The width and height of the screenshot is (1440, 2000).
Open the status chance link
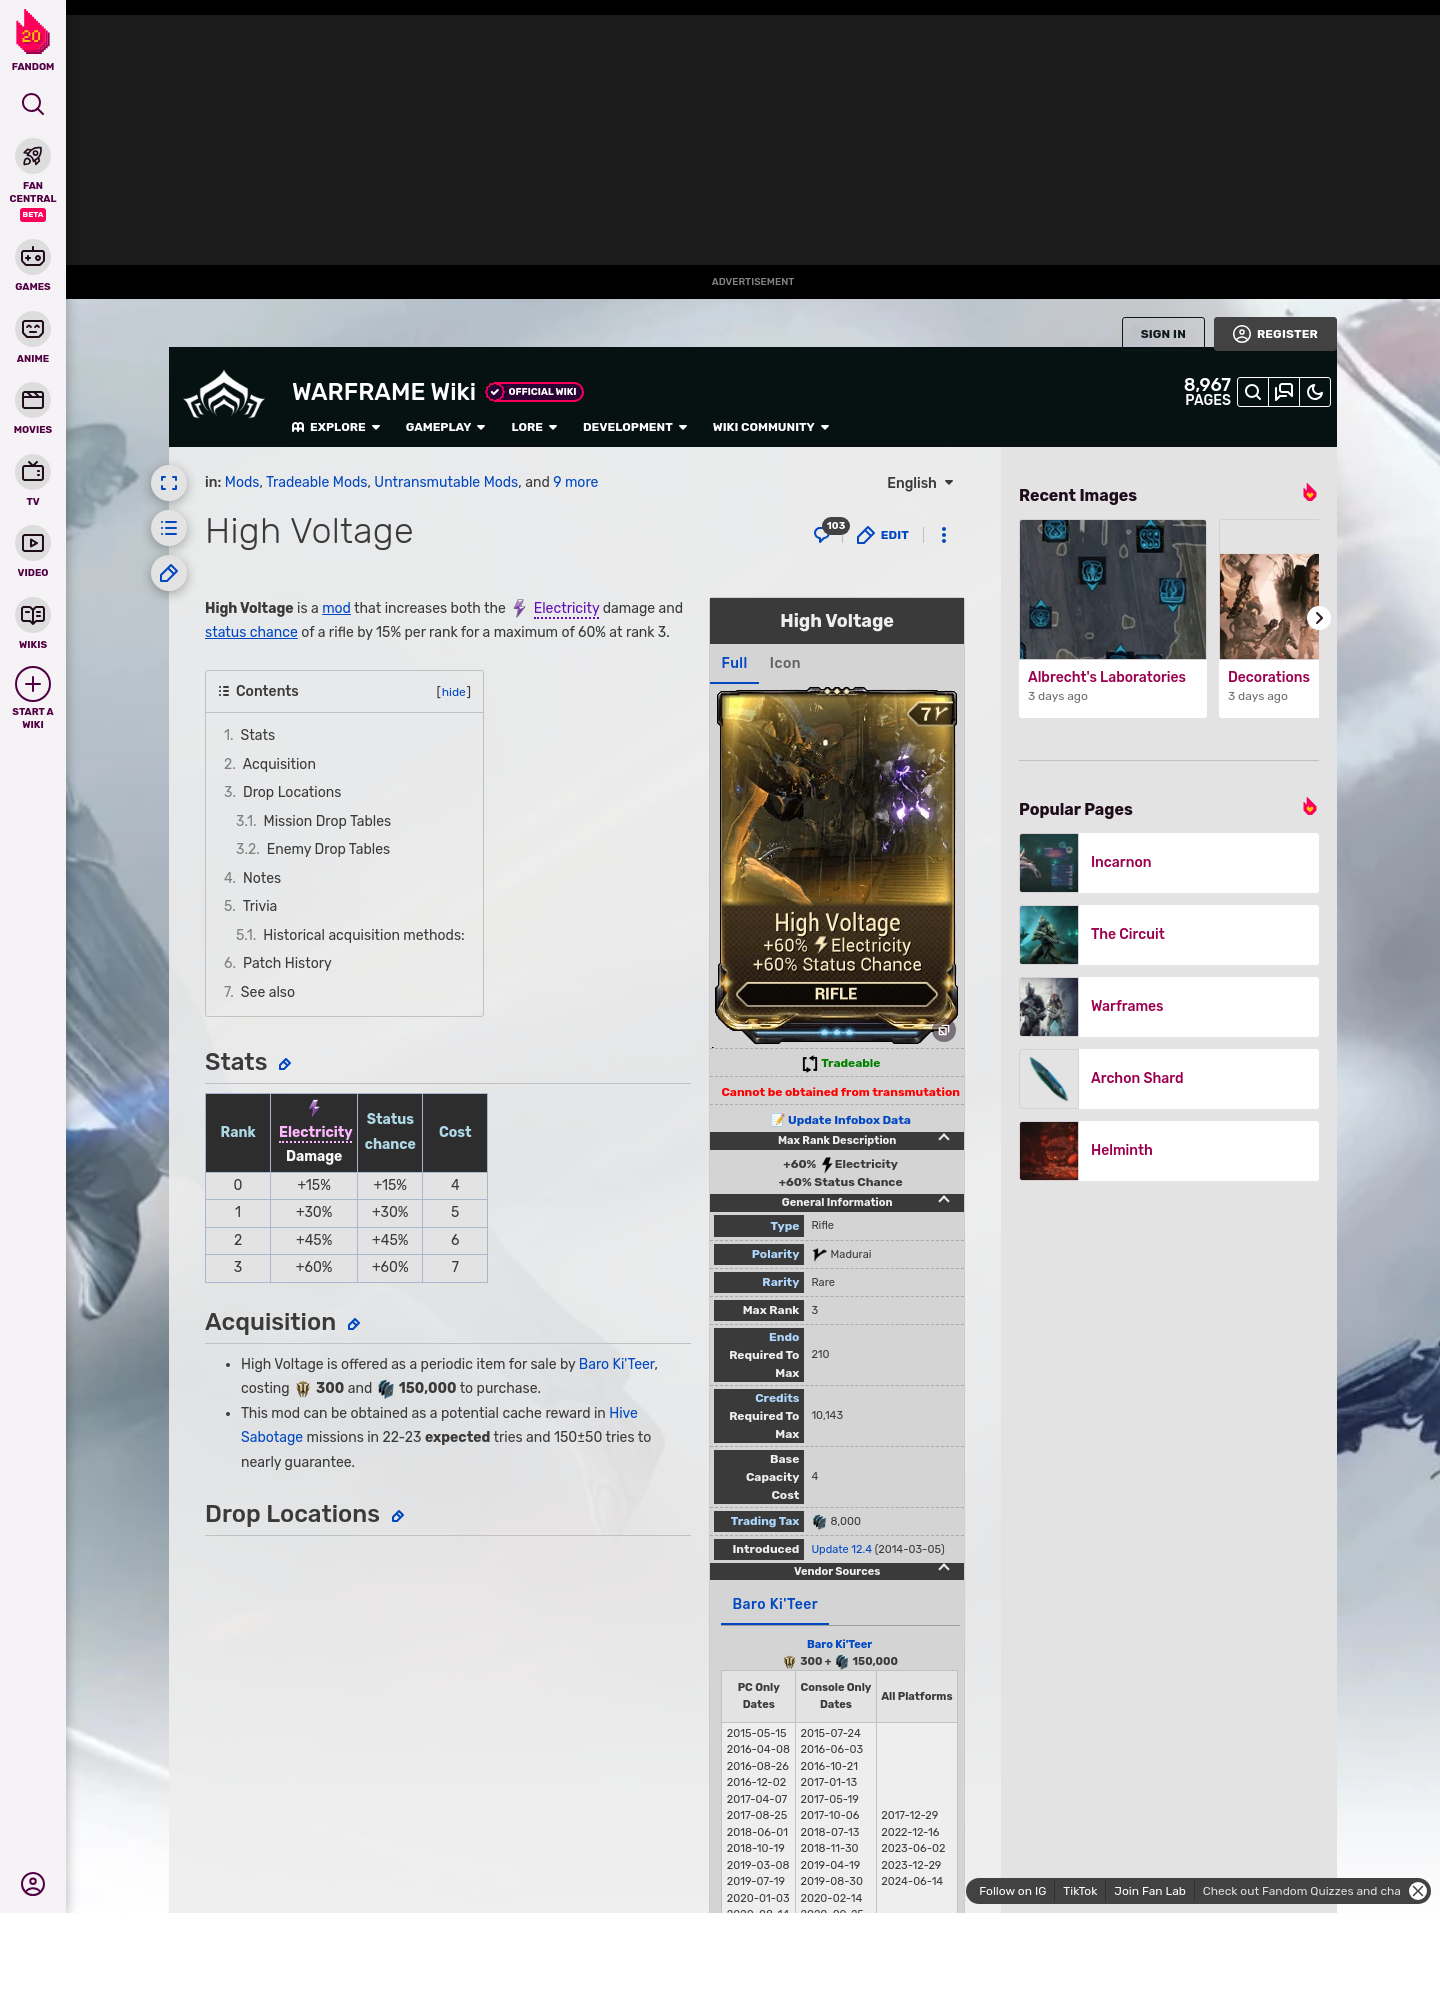coord(251,632)
